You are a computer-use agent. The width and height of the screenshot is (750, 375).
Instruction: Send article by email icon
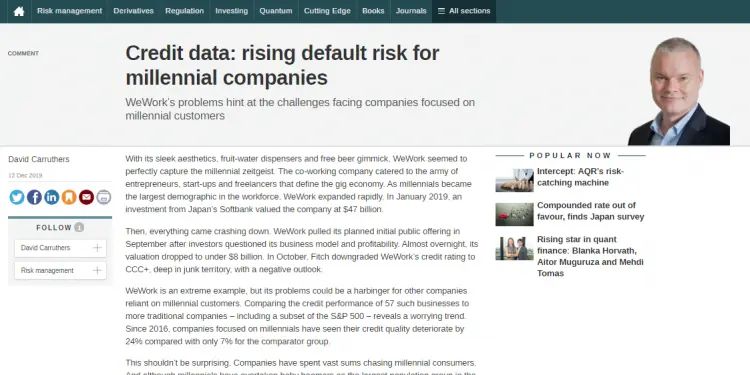click(x=87, y=197)
